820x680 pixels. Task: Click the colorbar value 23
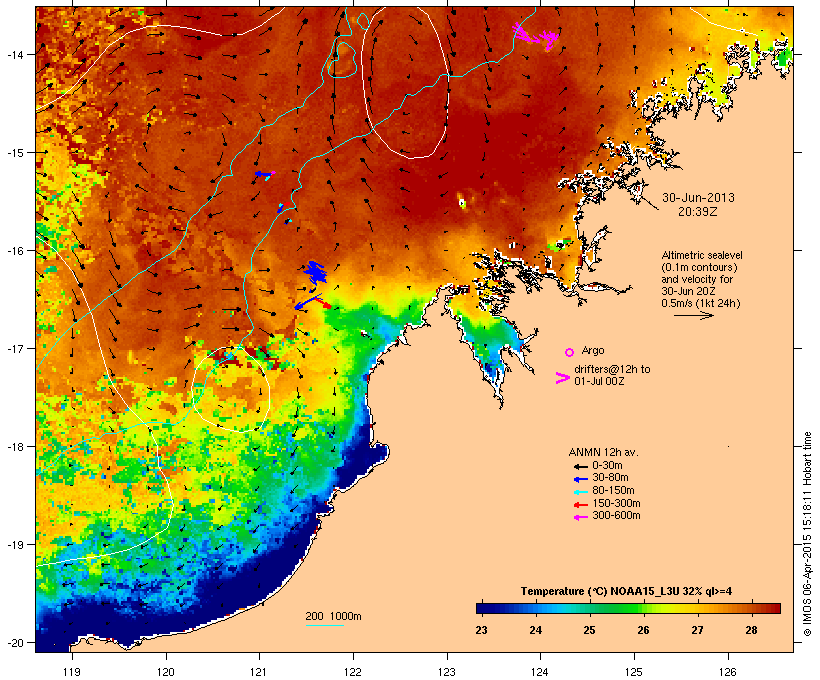click(481, 630)
